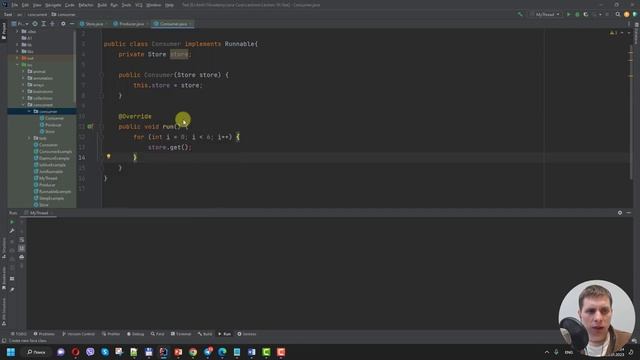Expand the collections package
Image resolution: width=640 pixels, height=360 pixels.
point(24,98)
